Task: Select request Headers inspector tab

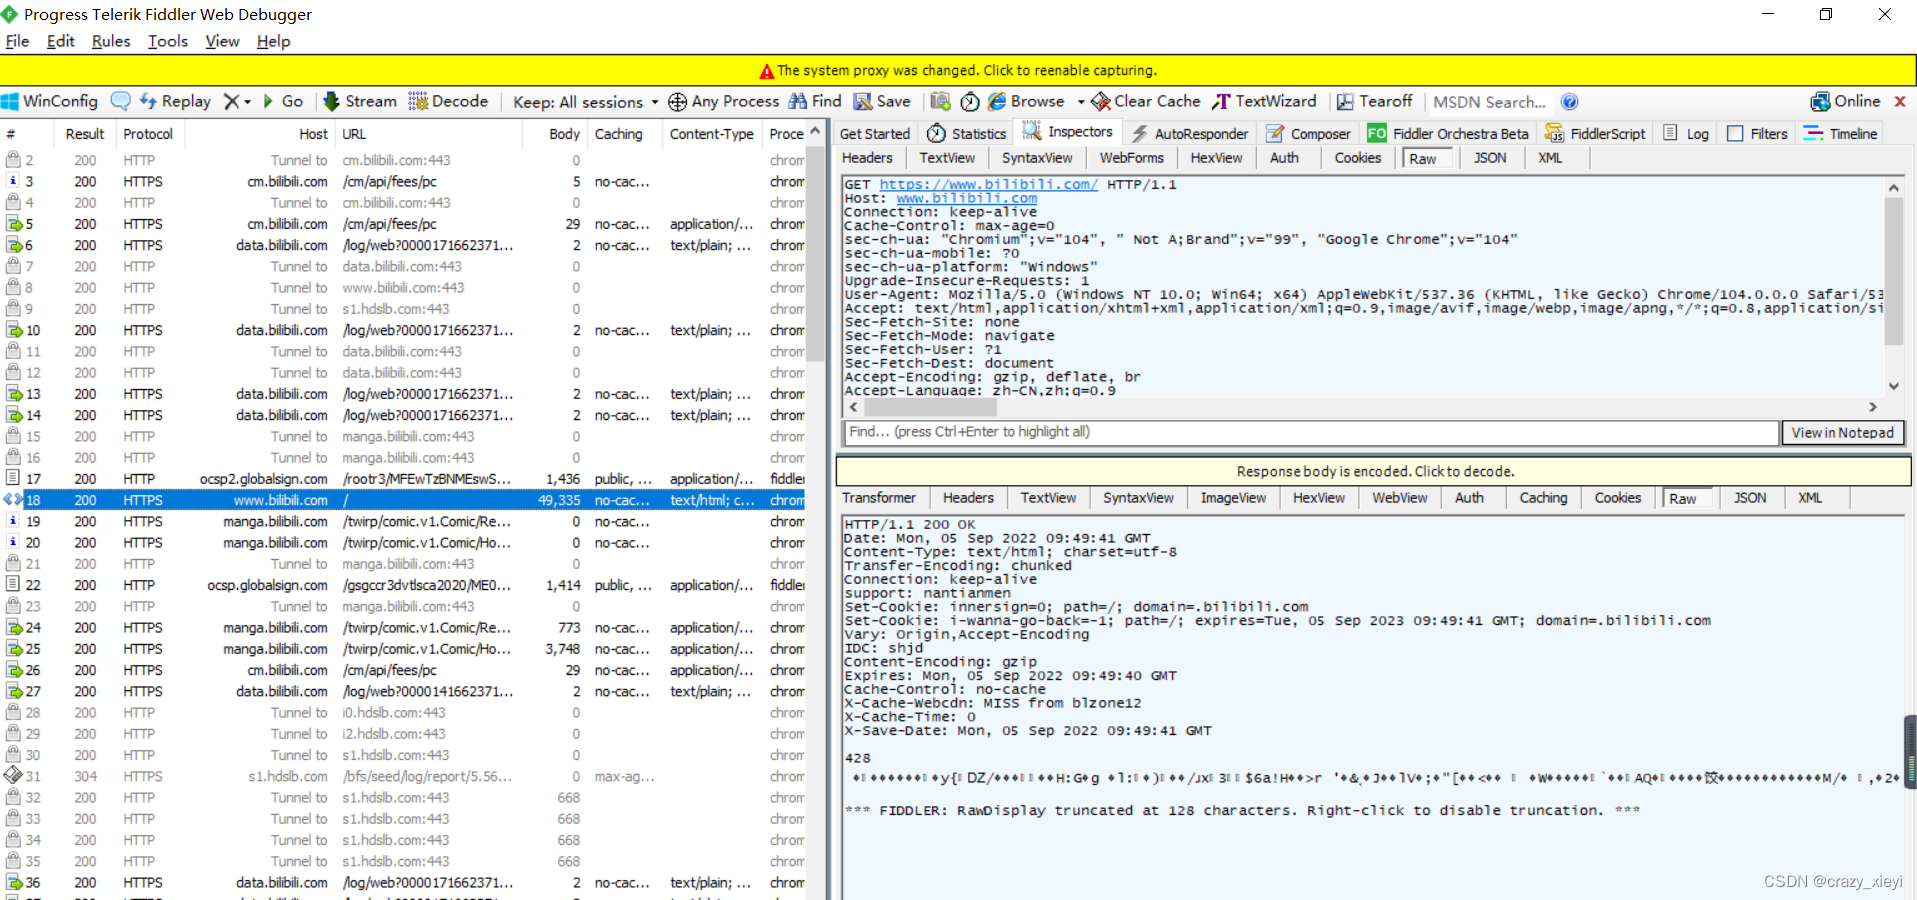Action: click(867, 158)
